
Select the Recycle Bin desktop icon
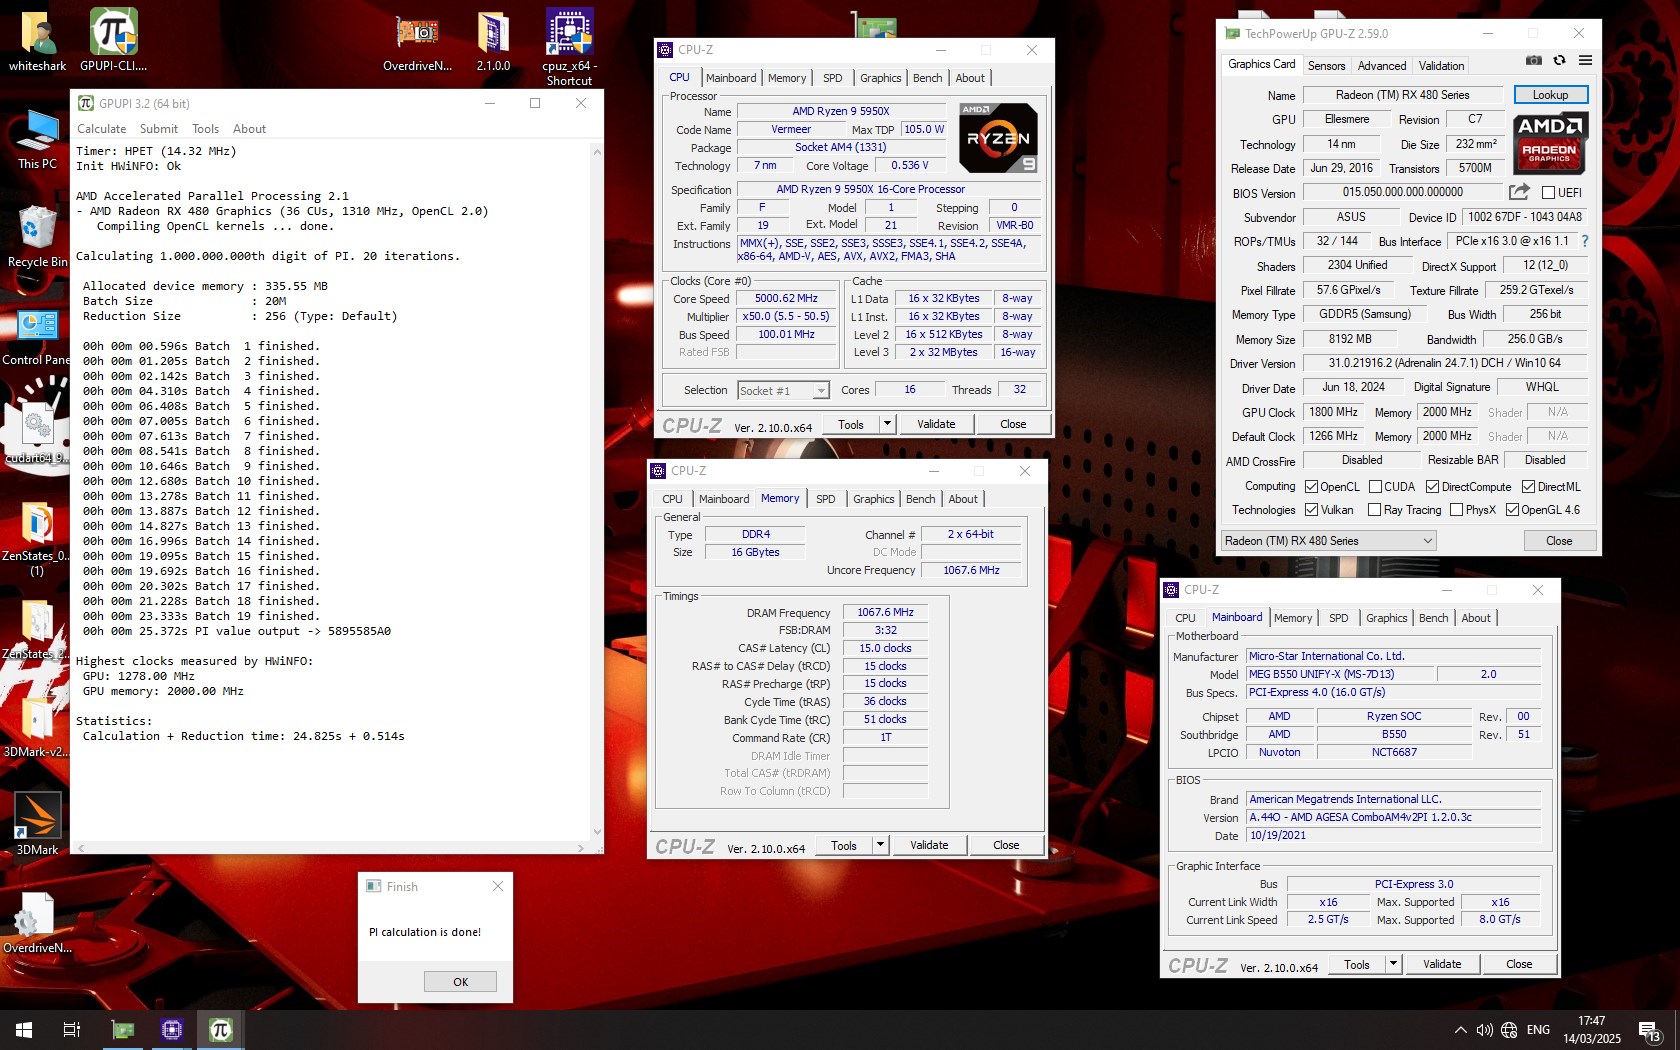point(37,236)
